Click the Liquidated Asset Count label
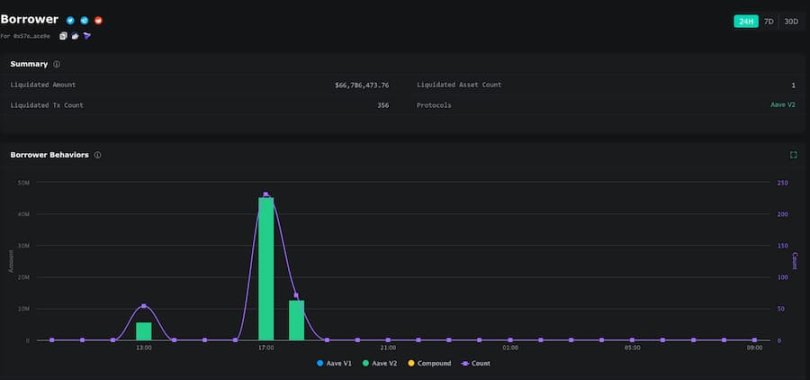810x380 pixels. [x=459, y=85]
